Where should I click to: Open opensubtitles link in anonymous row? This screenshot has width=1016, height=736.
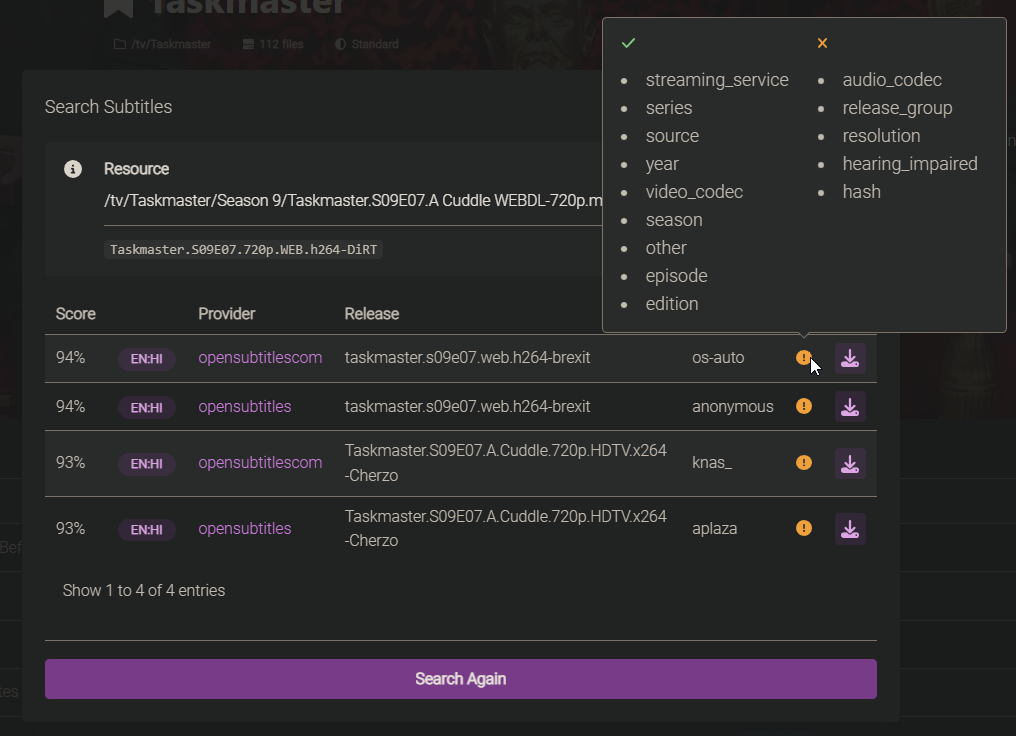tap(244, 406)
